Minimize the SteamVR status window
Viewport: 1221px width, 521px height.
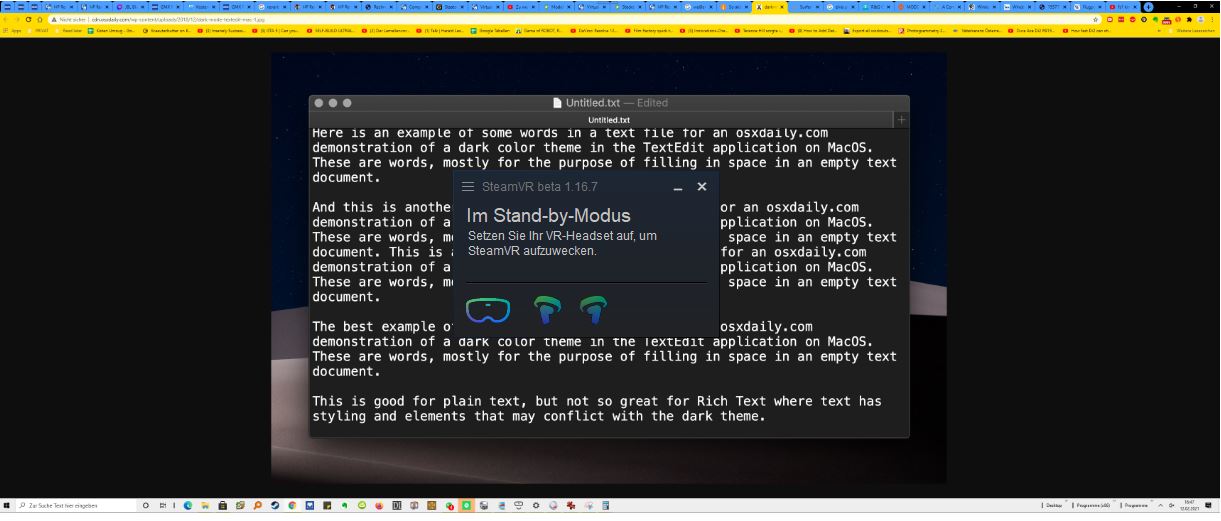point(678,187)
